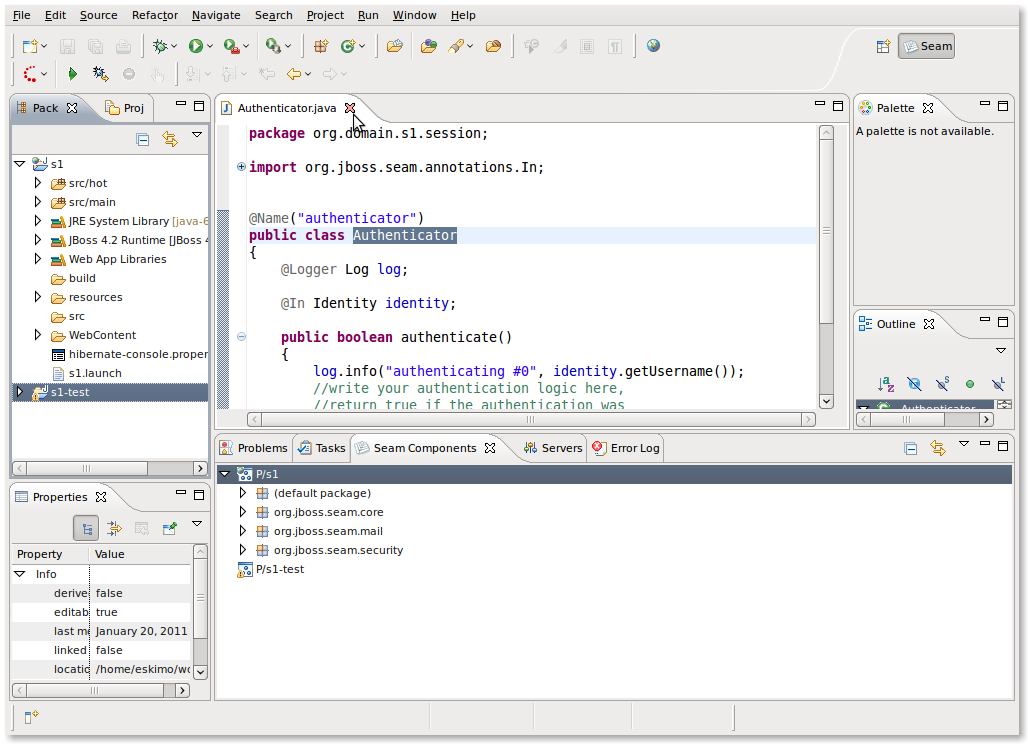Click the Debug bug icon in toolbar

coord(160,46)
